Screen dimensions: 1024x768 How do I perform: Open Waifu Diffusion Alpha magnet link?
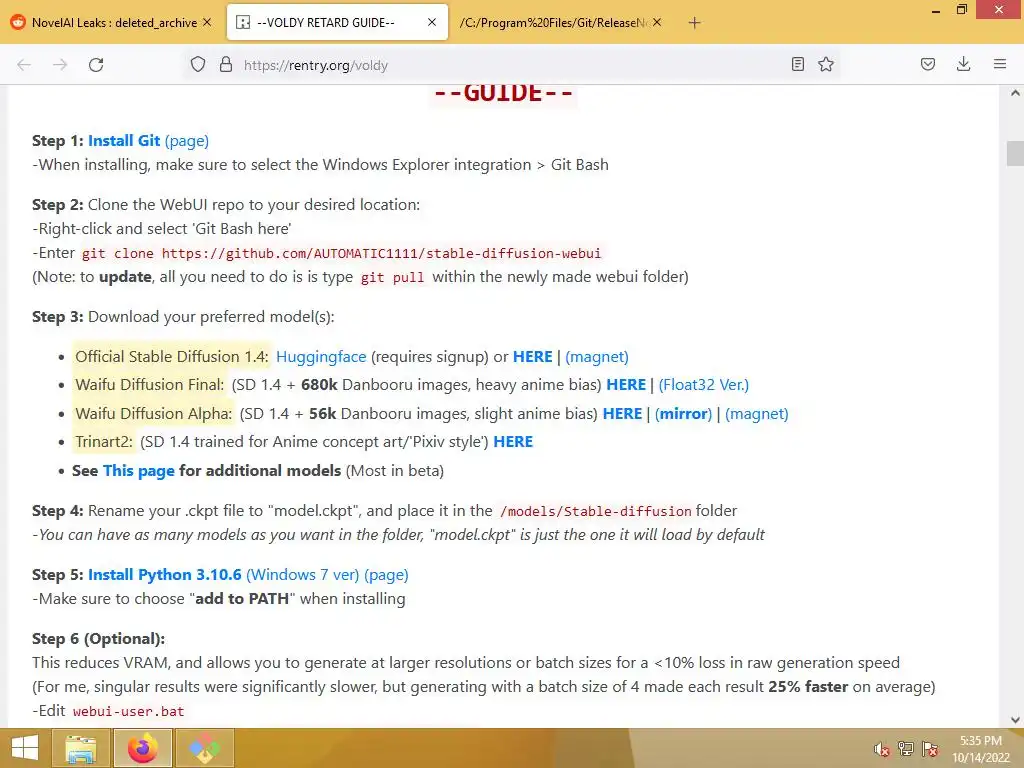coord(757,413)
